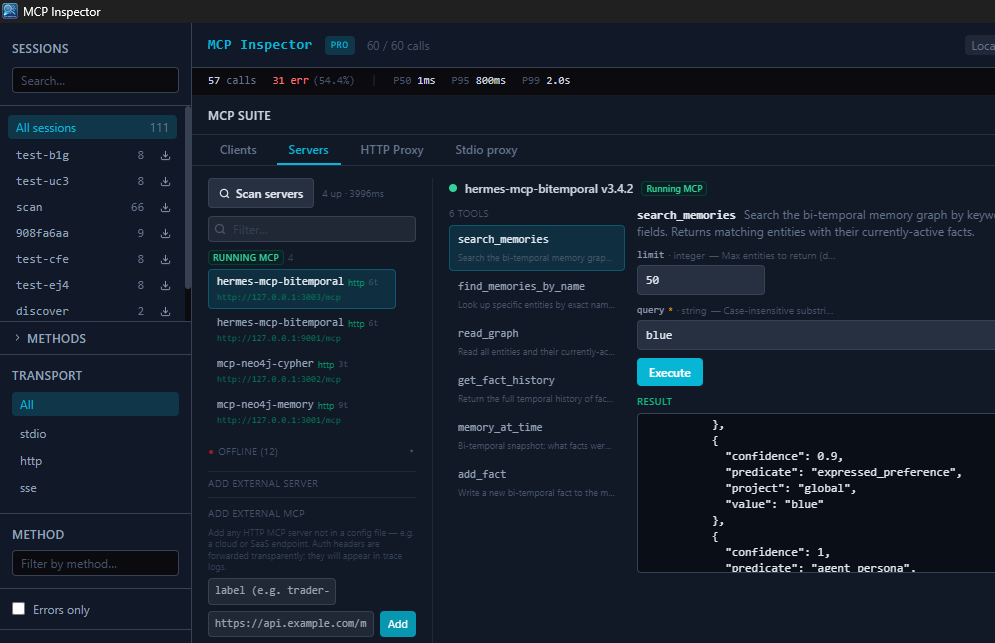Download the test-cfe session
The image size is (995, 643).
[x=165, y=260]
